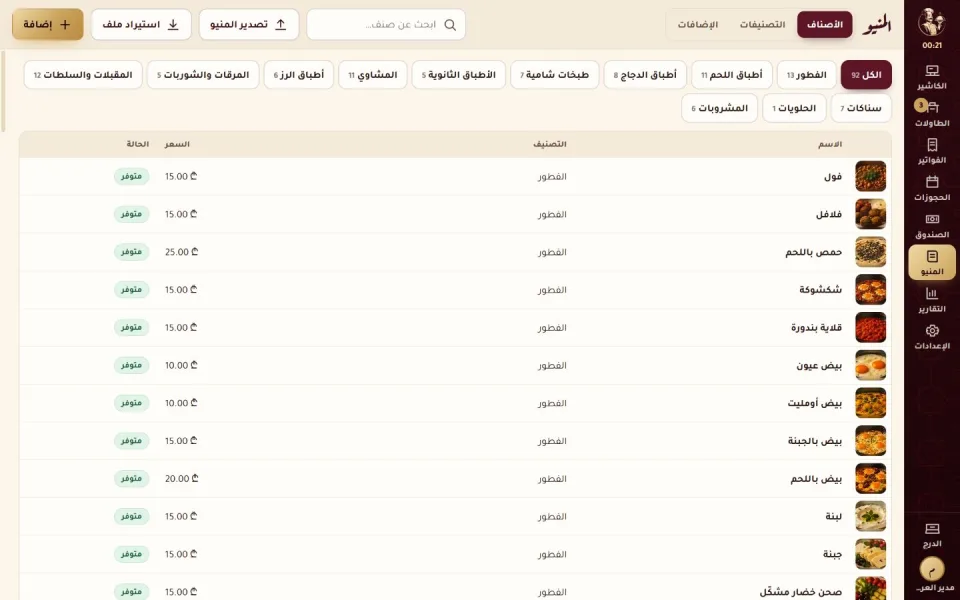Viewport: 960px width, 600px height.
Task: Open the مدير user profile avatar
Action: (932, 570)
